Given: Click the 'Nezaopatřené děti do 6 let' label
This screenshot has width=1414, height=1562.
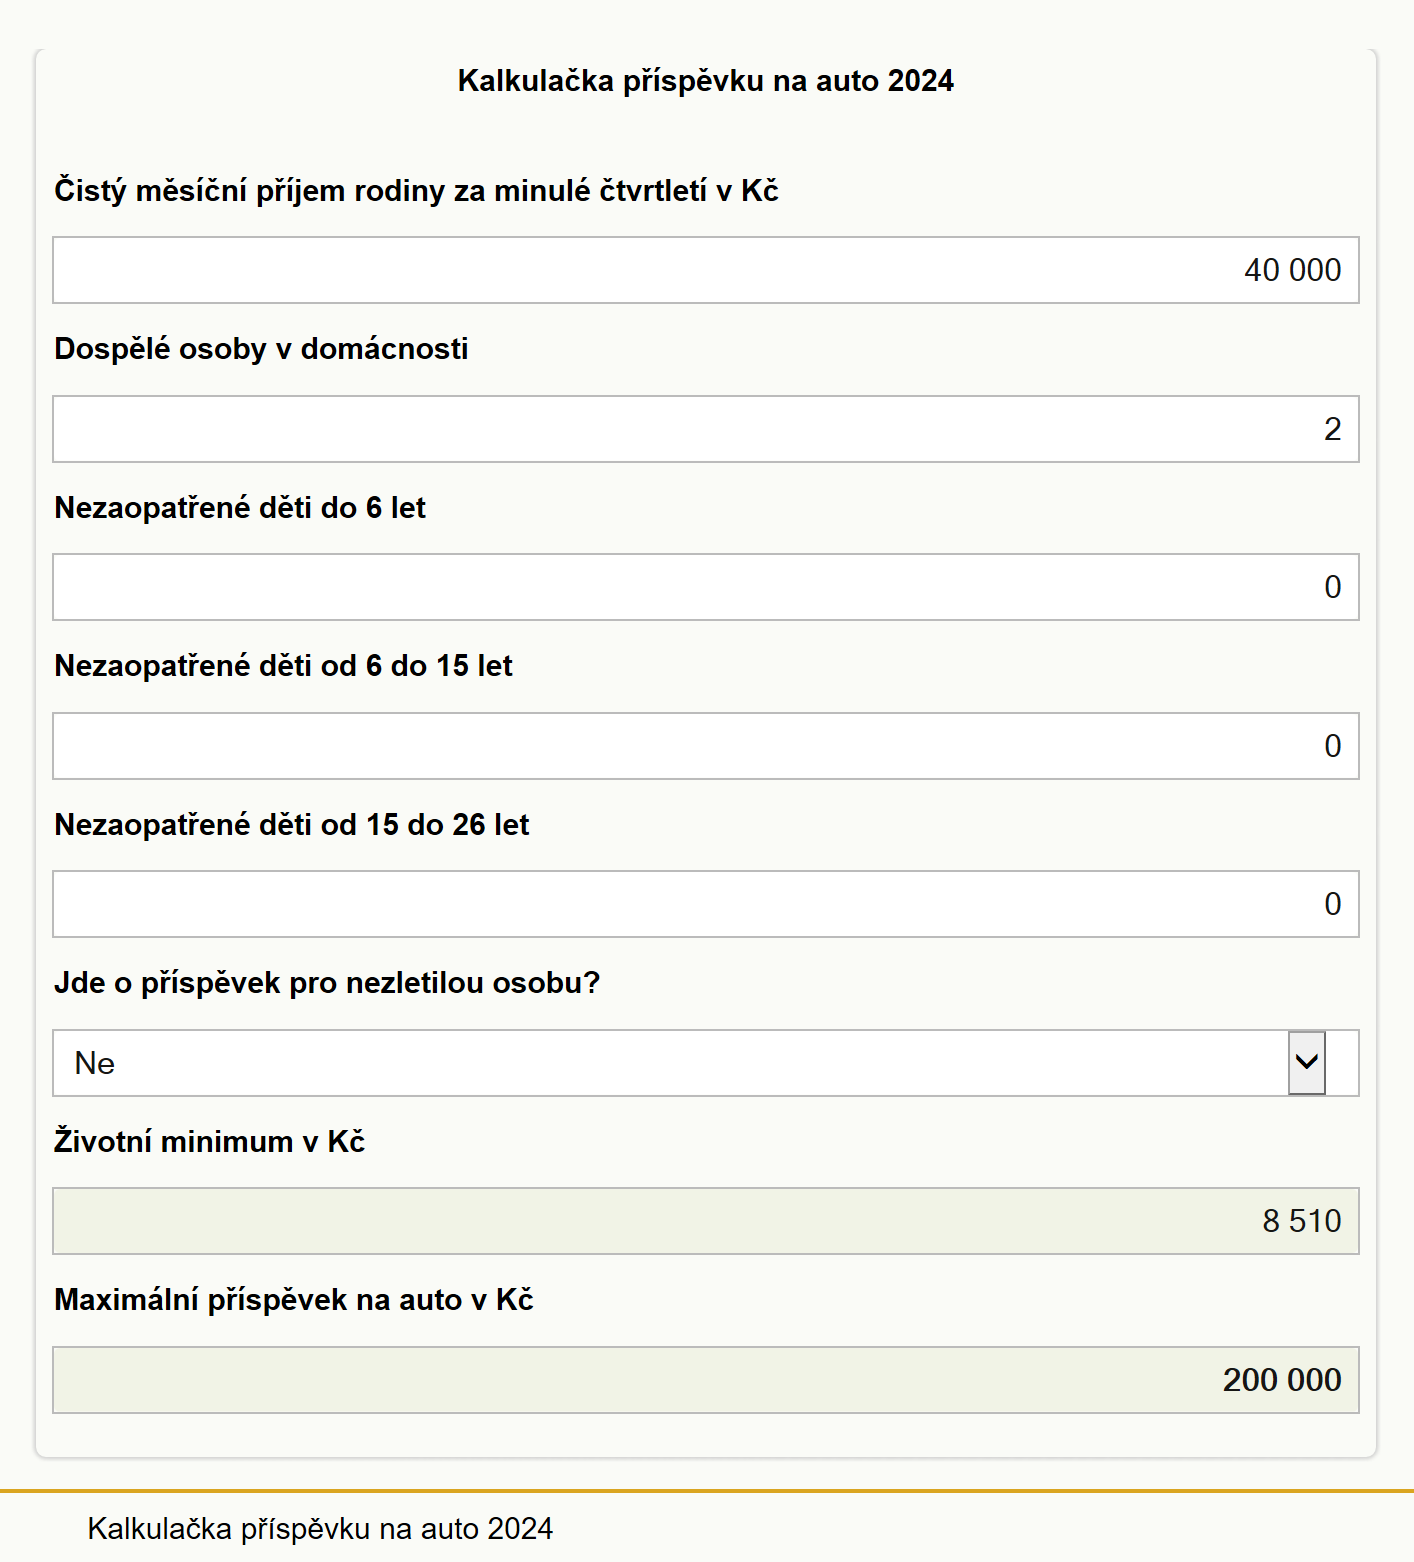Looking at the screenshot, I should 240,508.
